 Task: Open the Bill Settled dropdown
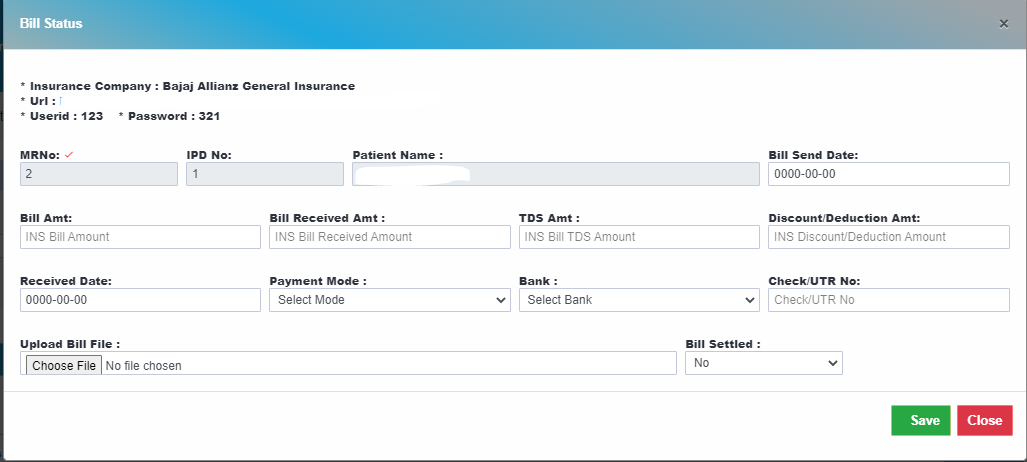click(x=764, y=362)
